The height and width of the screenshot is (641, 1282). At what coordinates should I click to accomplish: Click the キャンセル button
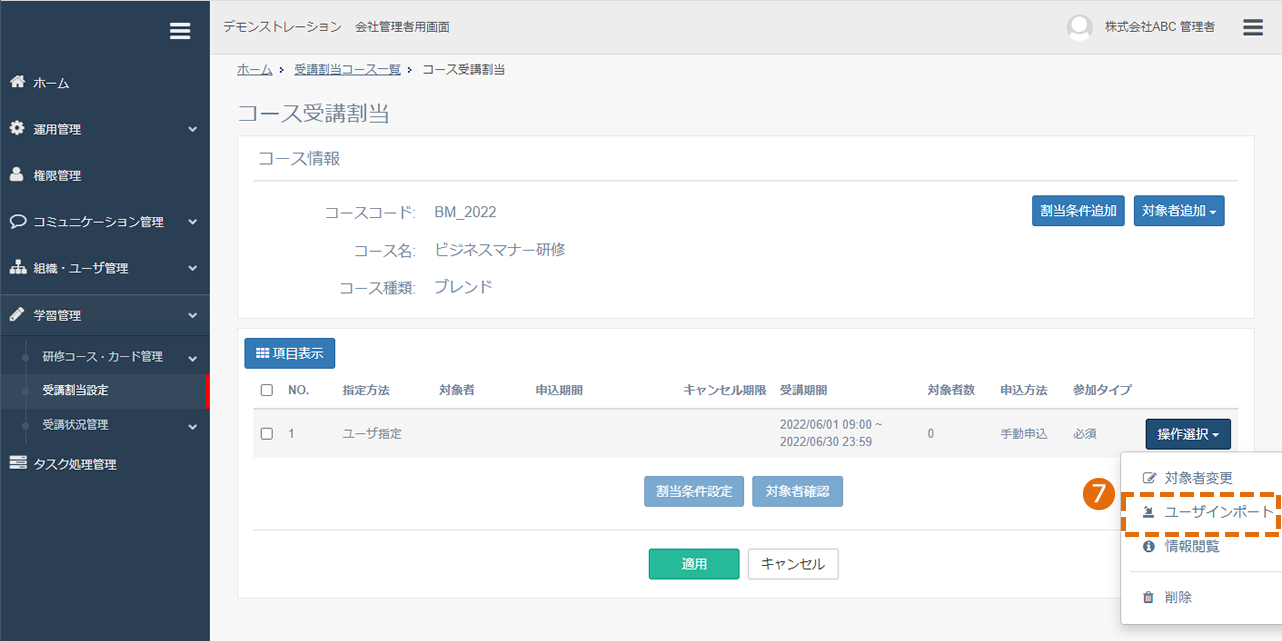[793, 564]
